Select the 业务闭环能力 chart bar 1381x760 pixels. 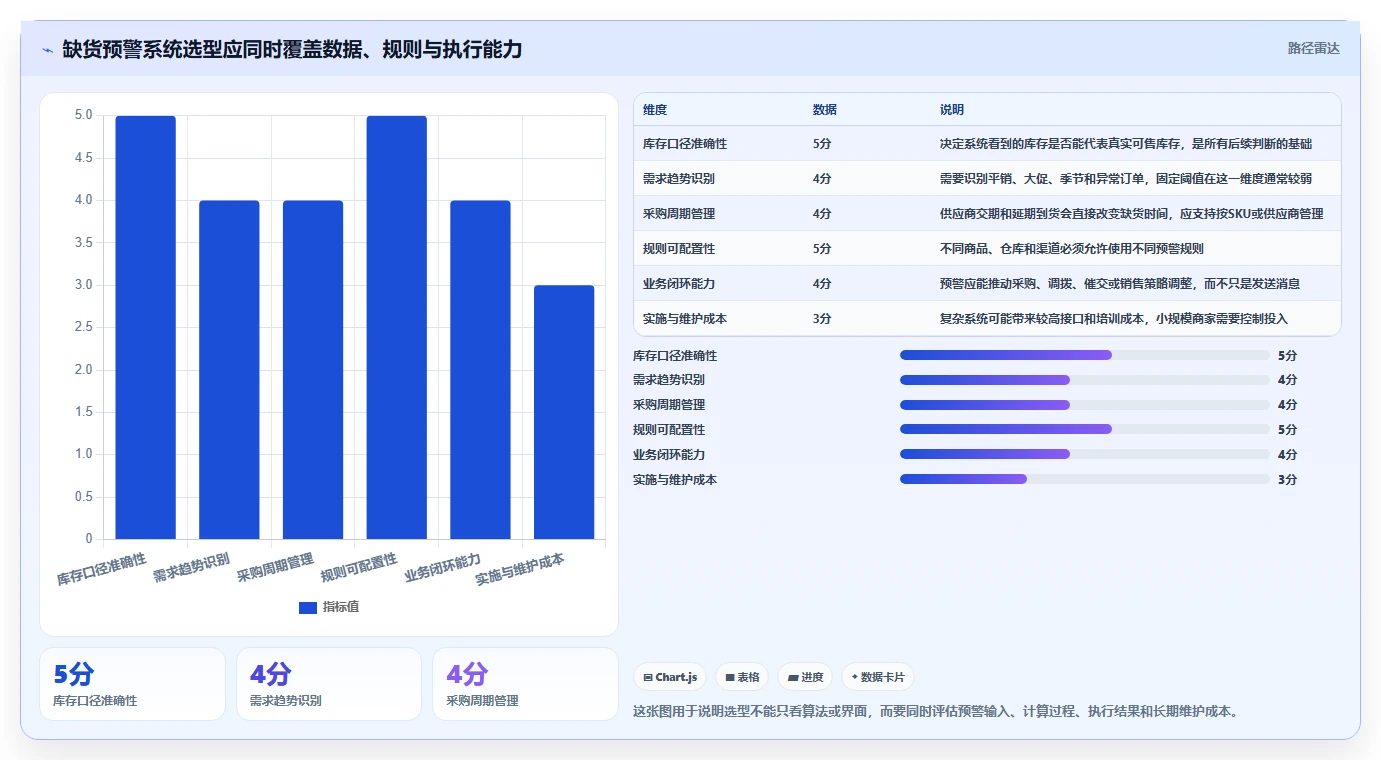pyautogui.click(x=480, y=370)
